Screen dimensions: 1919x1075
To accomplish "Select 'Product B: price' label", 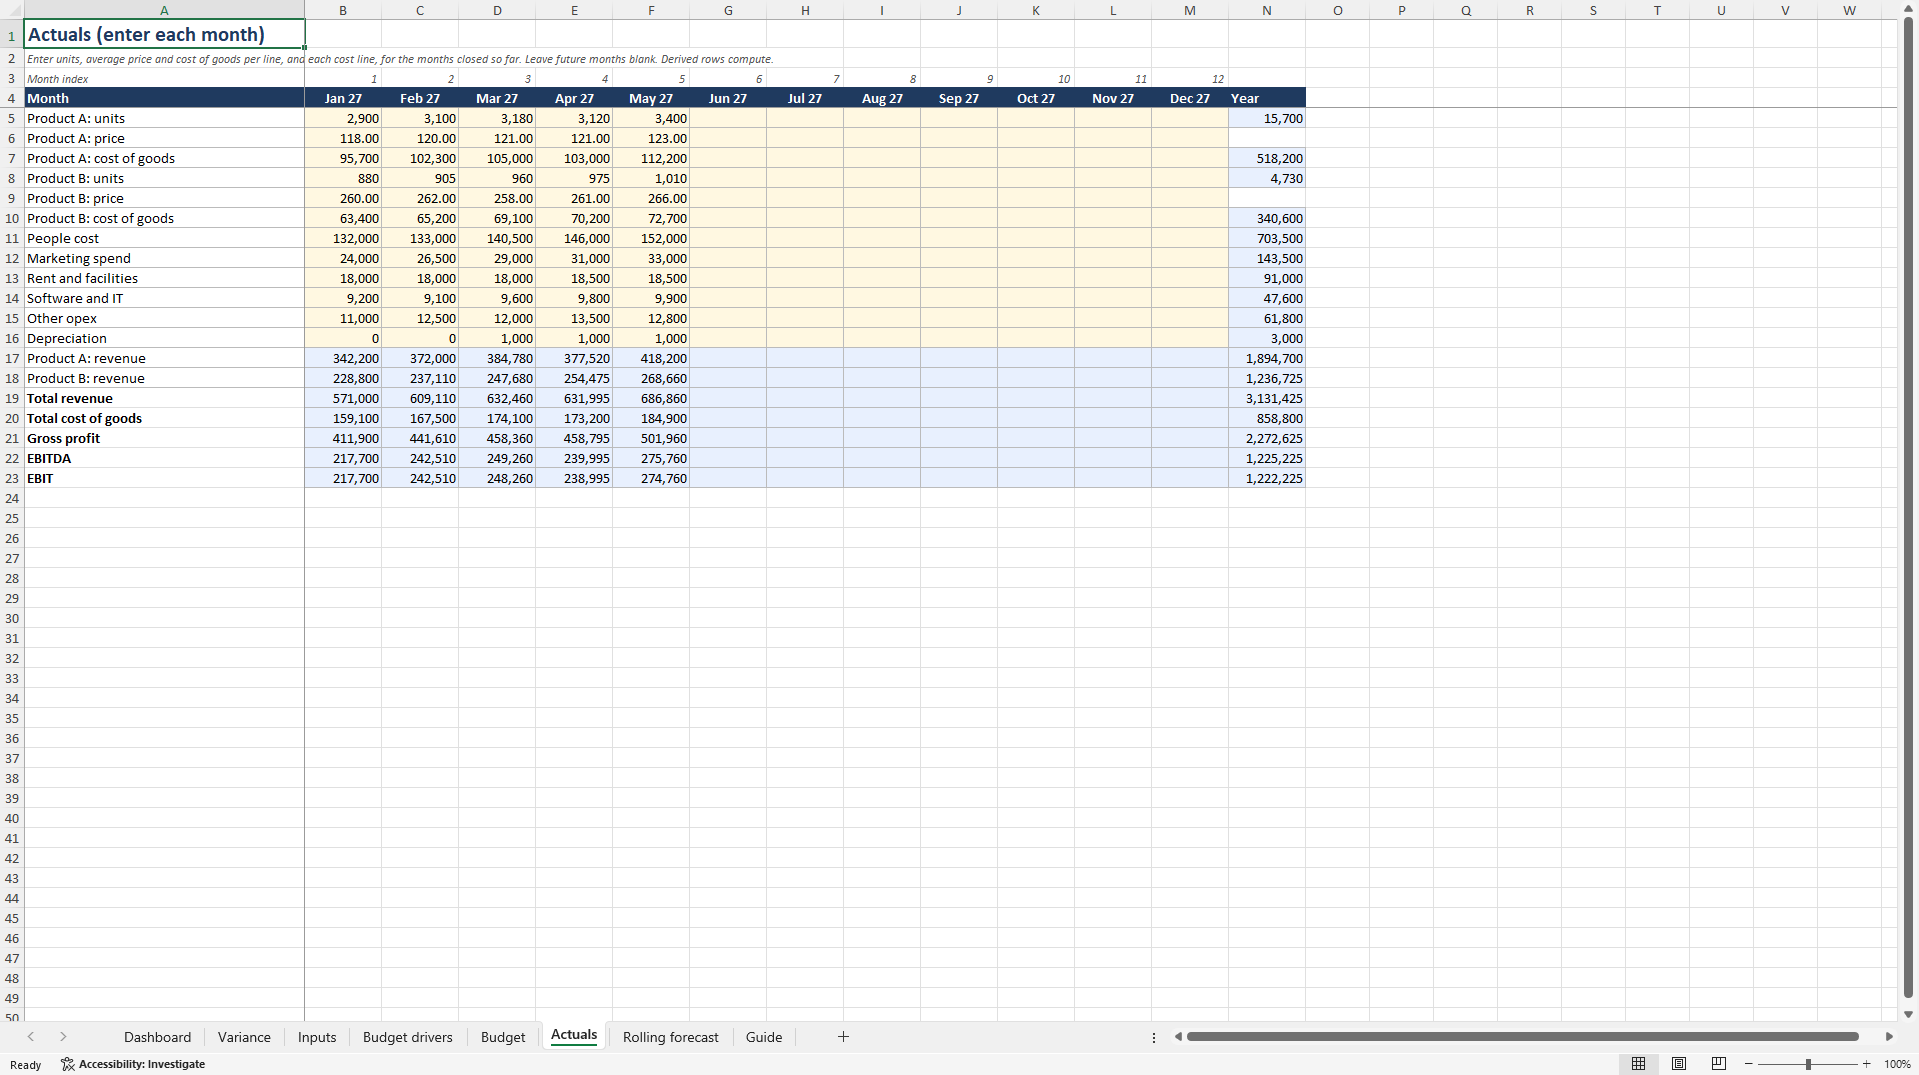I will pyautogui.click(x=164, y=198).
